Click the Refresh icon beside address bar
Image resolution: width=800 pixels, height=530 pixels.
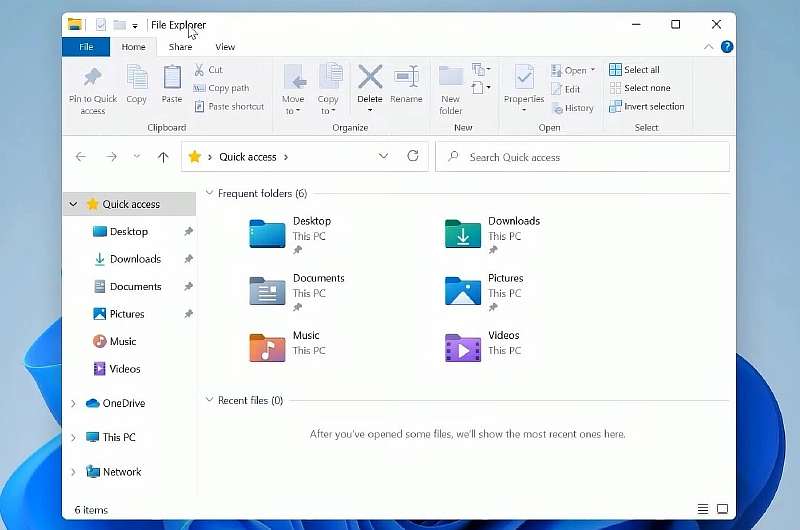pos(413,157)
